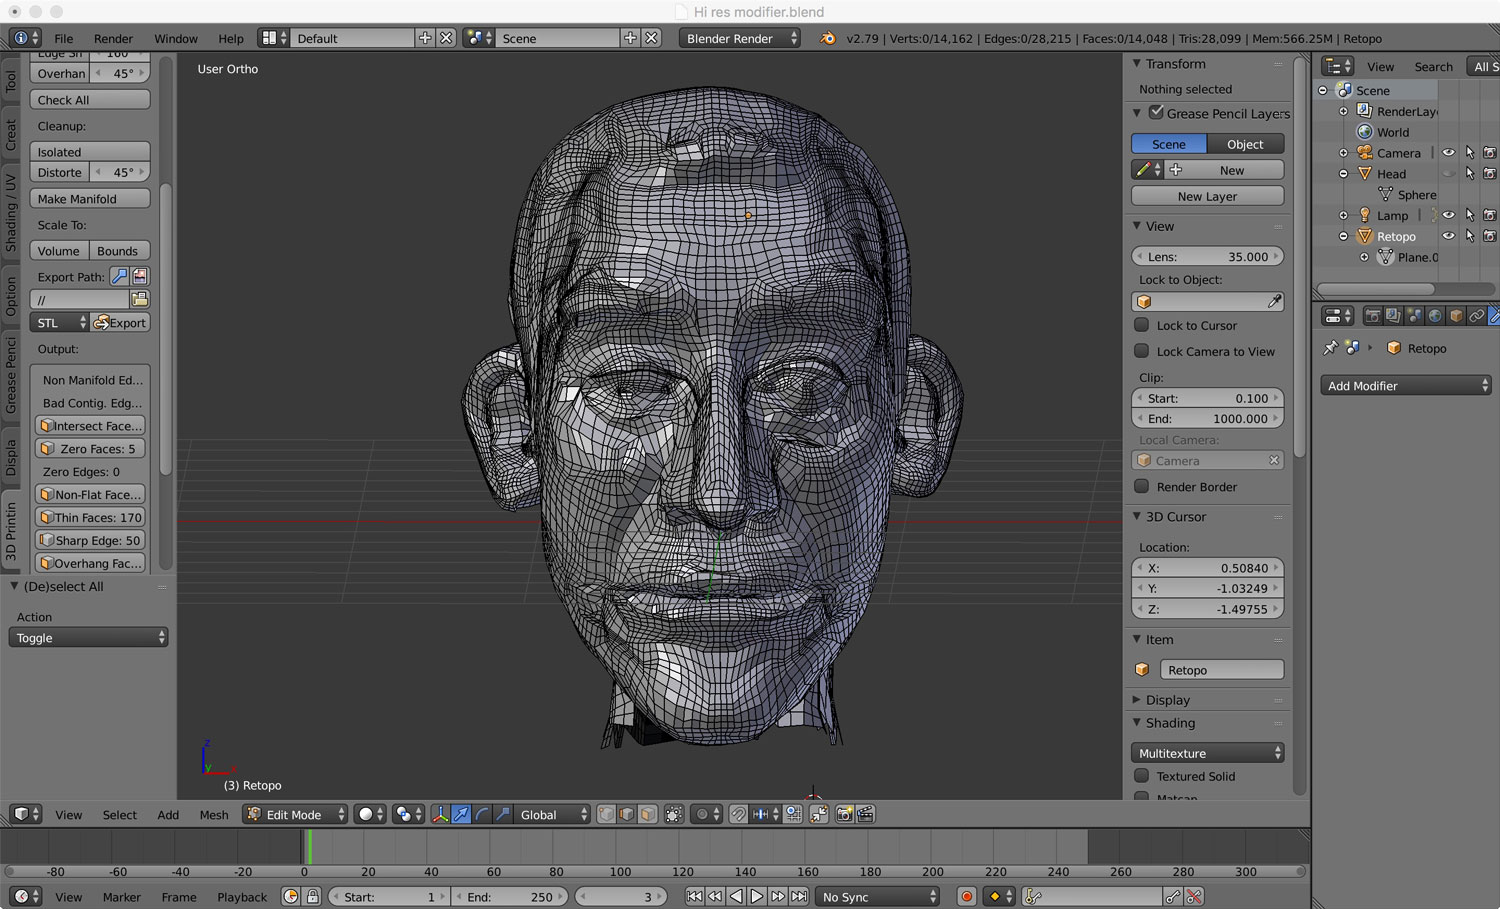
Task: Select face select mode icon
Action: click(648, 815)
